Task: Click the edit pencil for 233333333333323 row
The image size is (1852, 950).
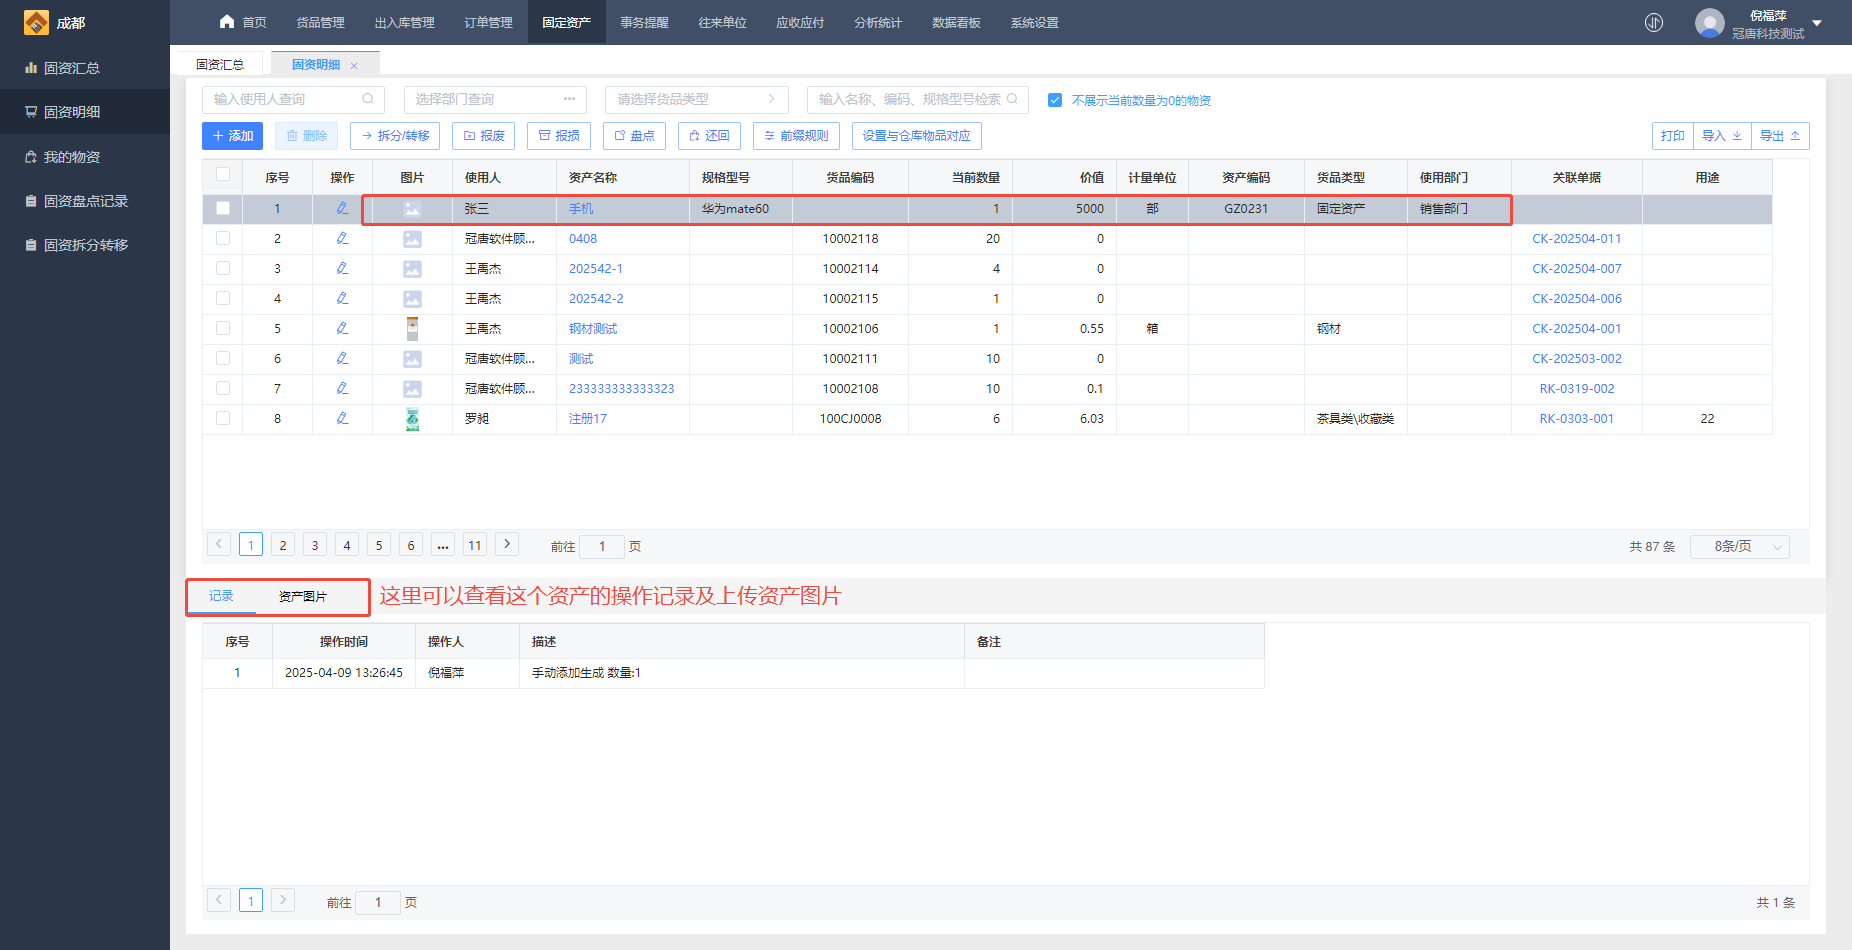Action: 342,388
